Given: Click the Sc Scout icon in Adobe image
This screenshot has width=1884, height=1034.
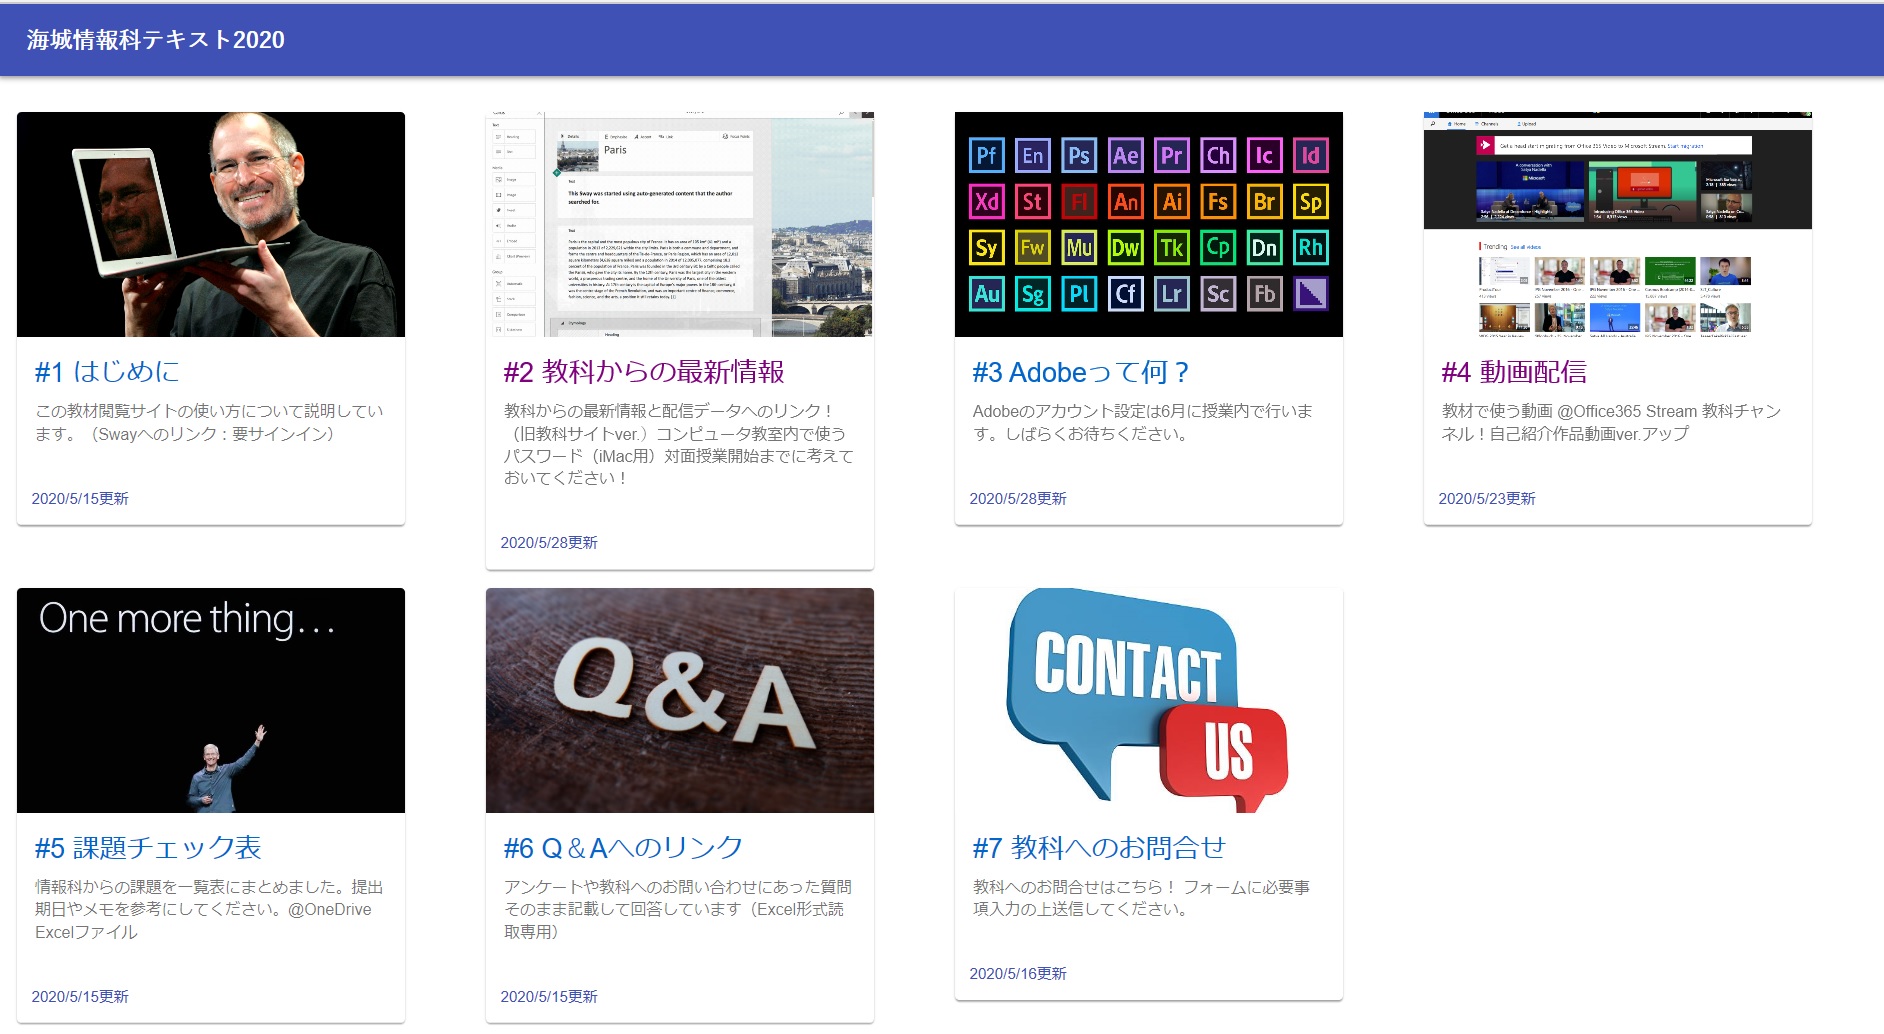Looking at the screenshot, I should (x=1218, y=294).
